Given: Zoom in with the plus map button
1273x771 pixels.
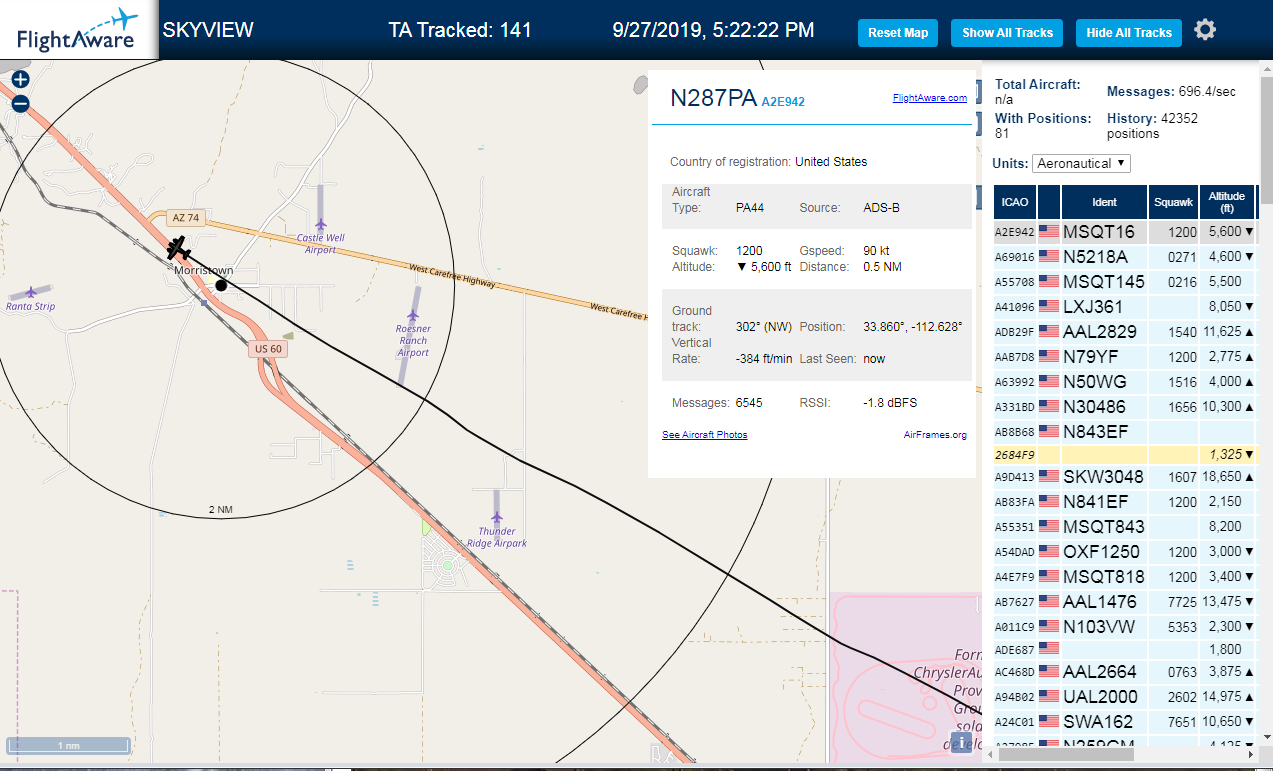Looking at the screenshot, I should pyautogui.click(x=20, y=79).
